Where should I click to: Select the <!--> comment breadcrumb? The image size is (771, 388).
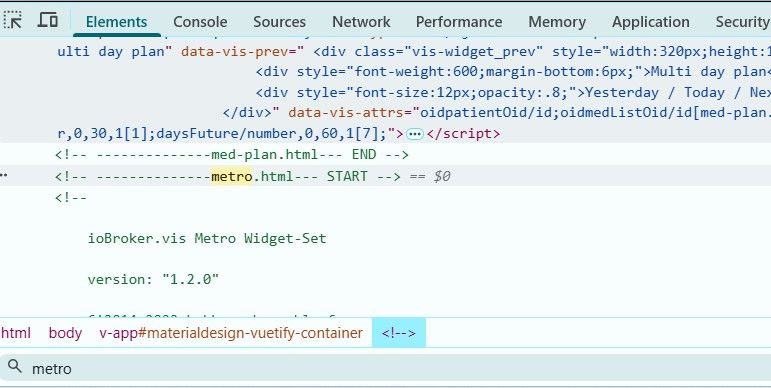tap(399, 333)
